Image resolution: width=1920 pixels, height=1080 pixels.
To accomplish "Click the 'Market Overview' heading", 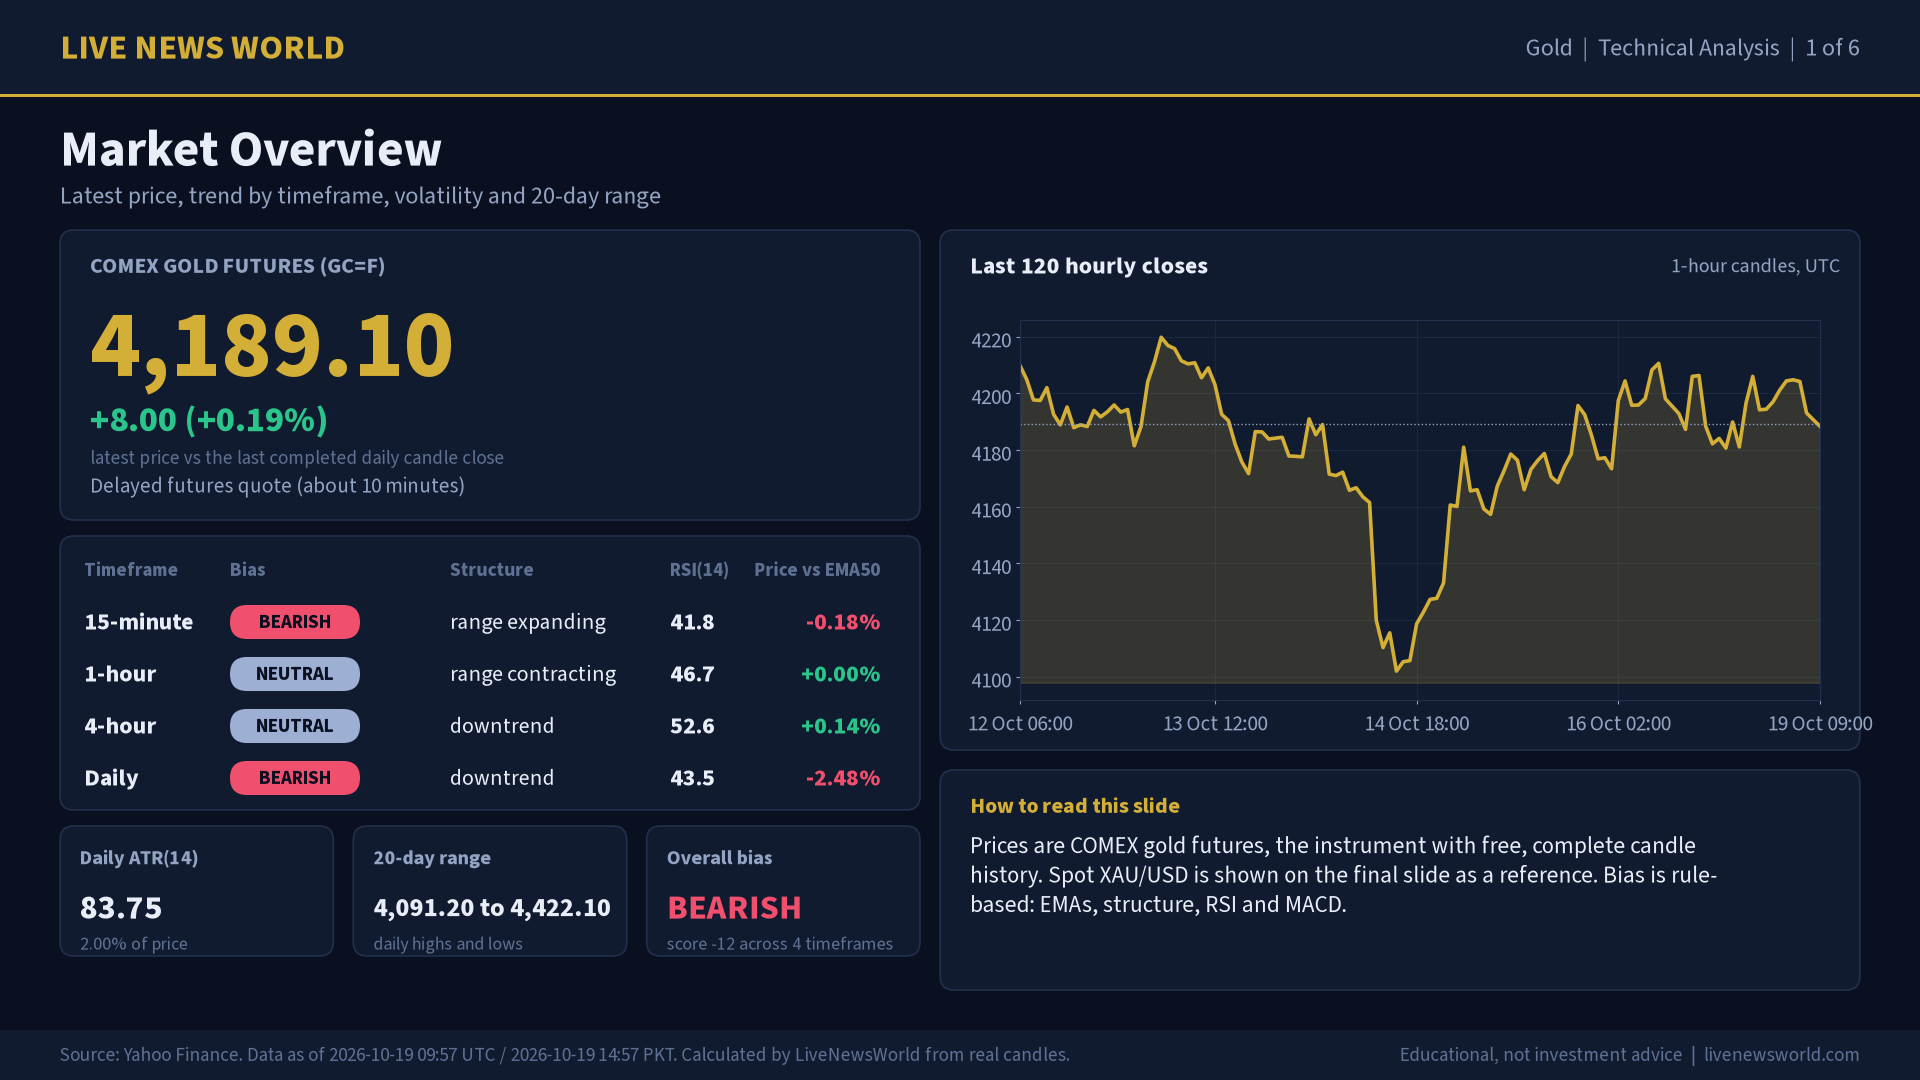I will (x=251, y=149).
